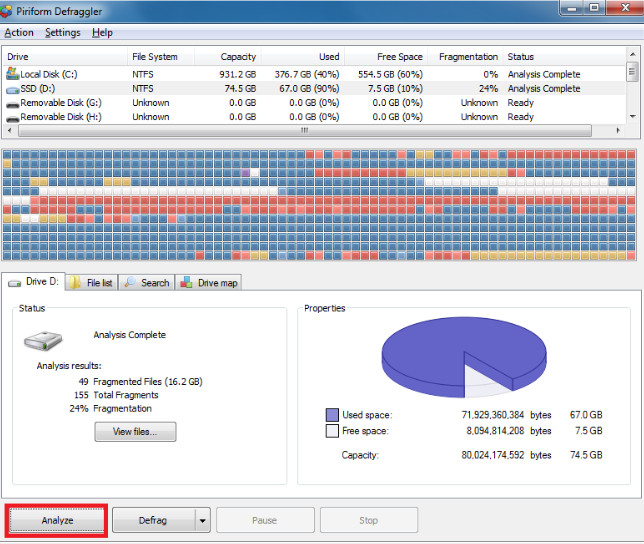Click the drive list horizontal scrollbar thumb
Image resolution: width=644 pixels, height=544 pixels.
pos(305,131)
